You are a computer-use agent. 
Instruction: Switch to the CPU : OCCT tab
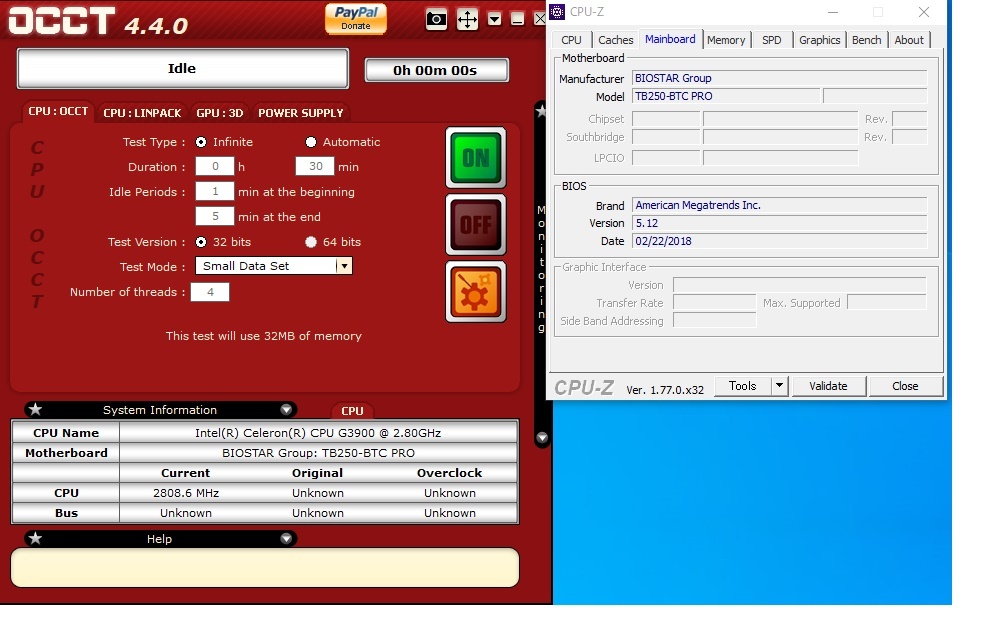point(58,112)
